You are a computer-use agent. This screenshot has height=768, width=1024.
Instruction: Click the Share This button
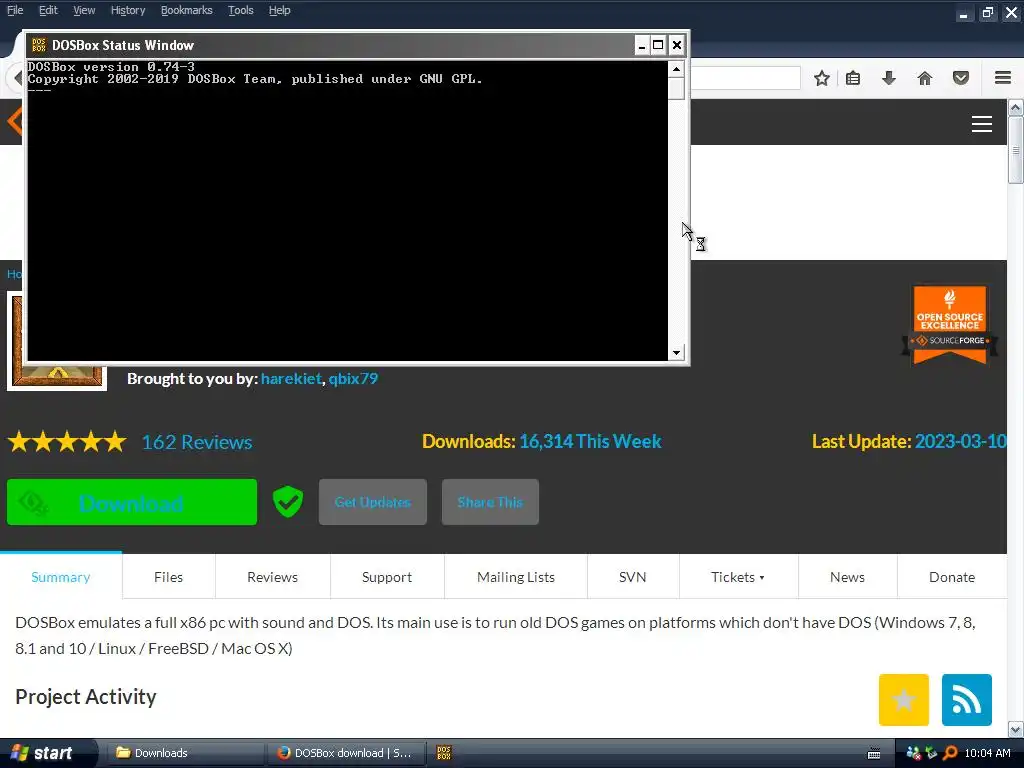click(x=490, y=502)
